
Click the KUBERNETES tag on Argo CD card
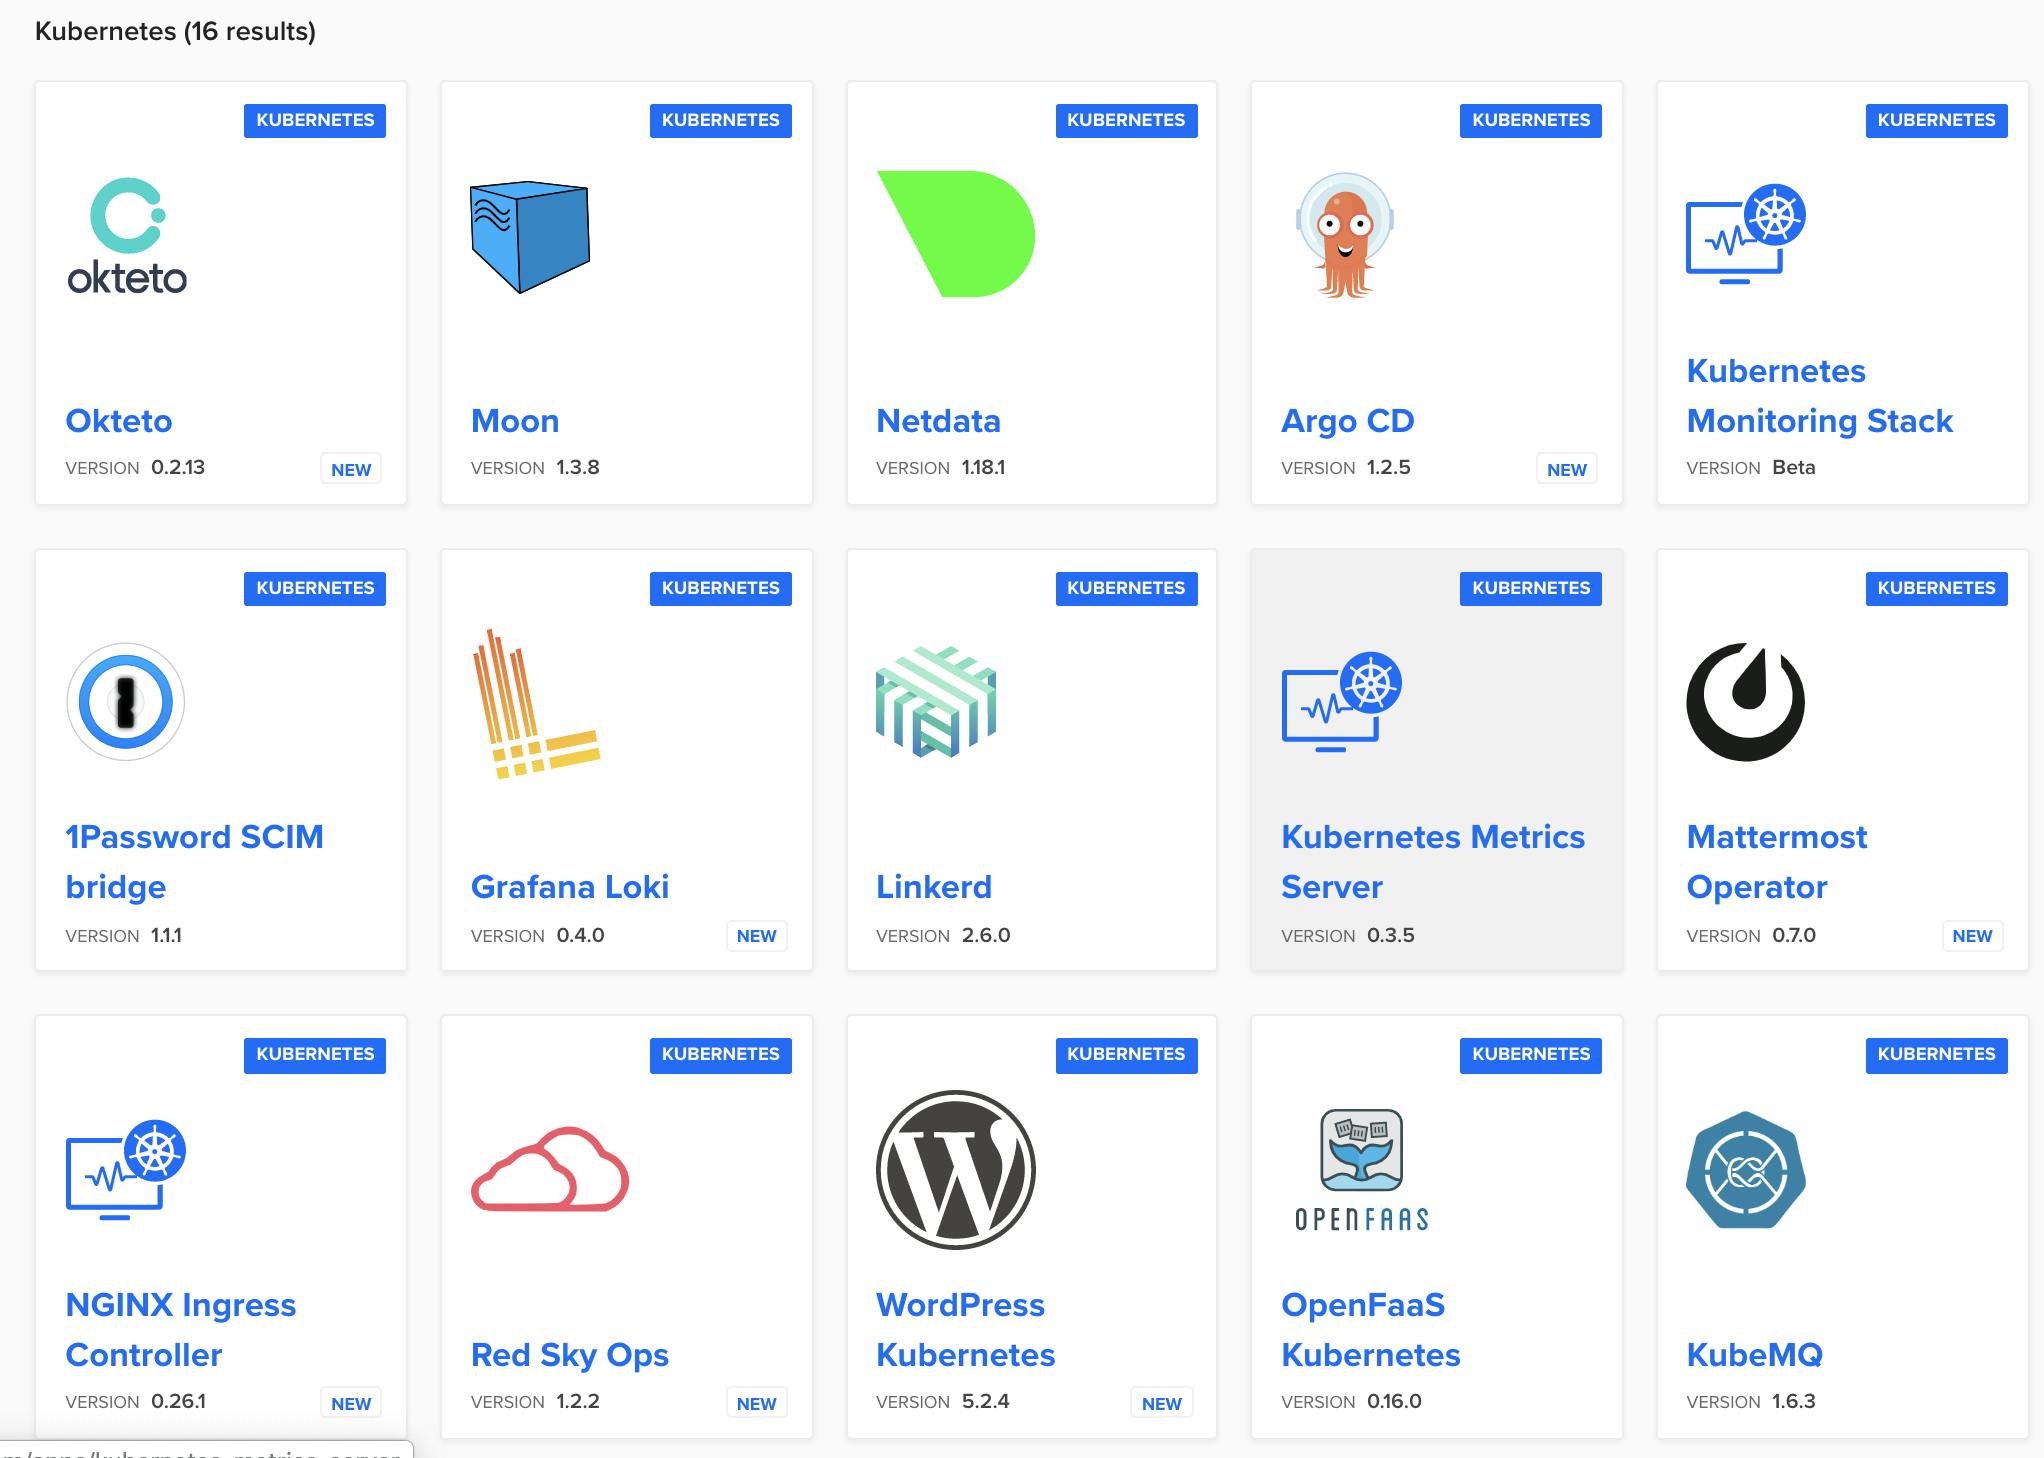(1531, 120)
